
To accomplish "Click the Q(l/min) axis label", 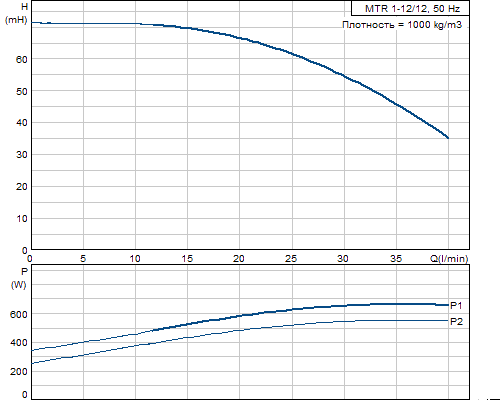I will coord(449,258).
